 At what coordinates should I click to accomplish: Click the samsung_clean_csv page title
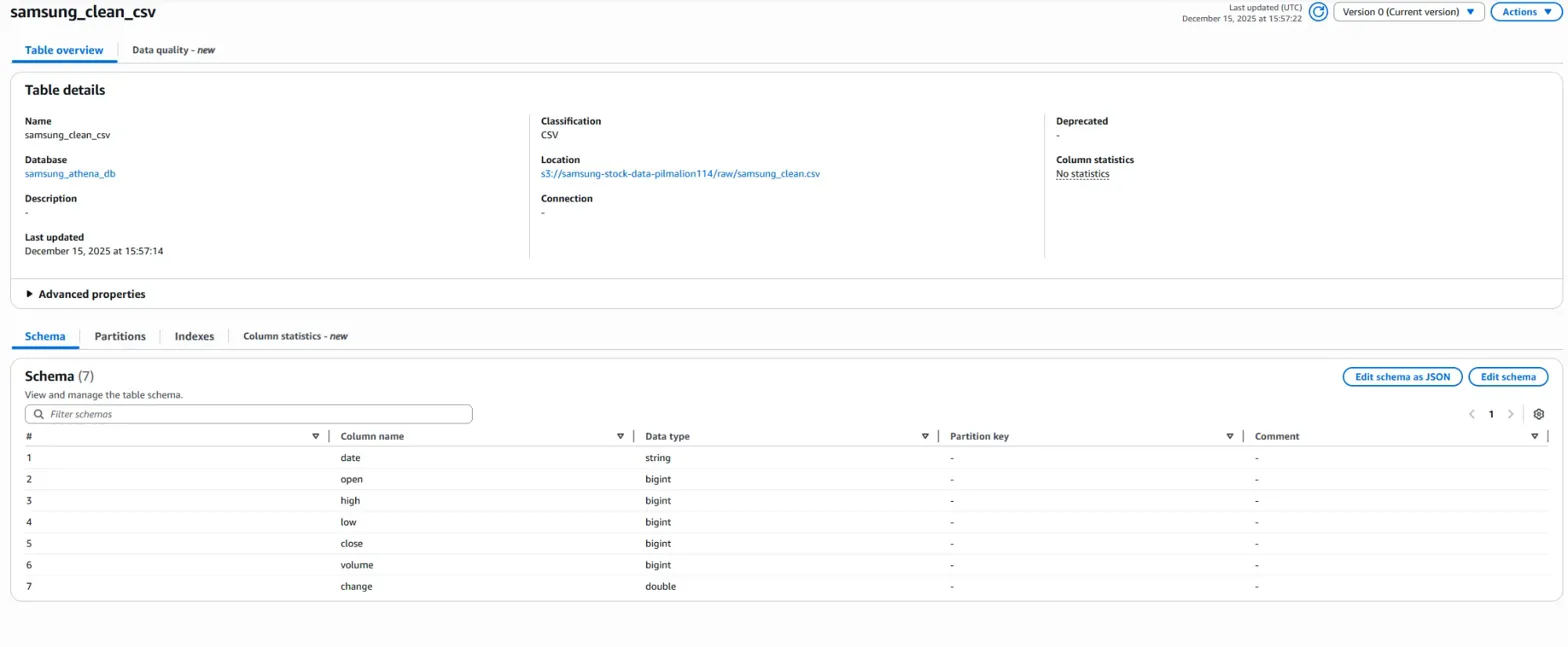(x=83, y=13)
